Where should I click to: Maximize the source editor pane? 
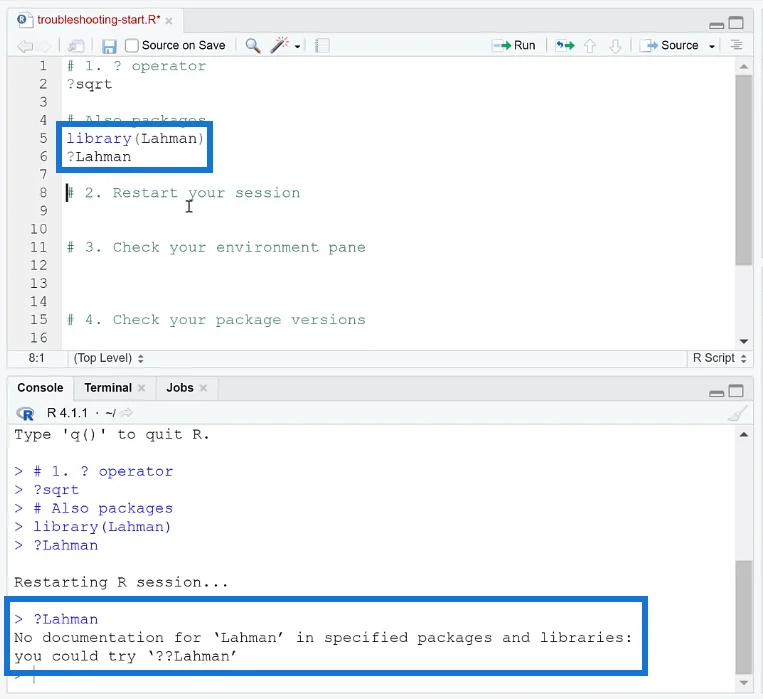tap(736, 23)
